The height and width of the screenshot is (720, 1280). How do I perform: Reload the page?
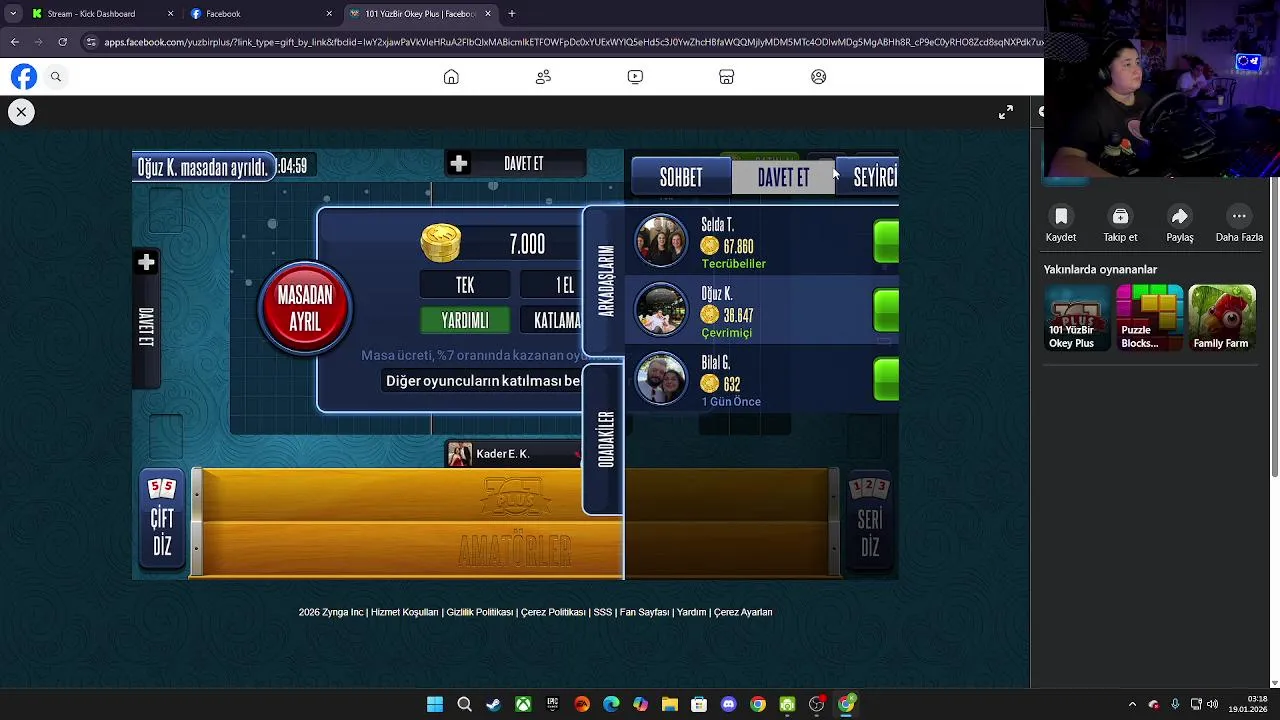[x=62, y=42]
